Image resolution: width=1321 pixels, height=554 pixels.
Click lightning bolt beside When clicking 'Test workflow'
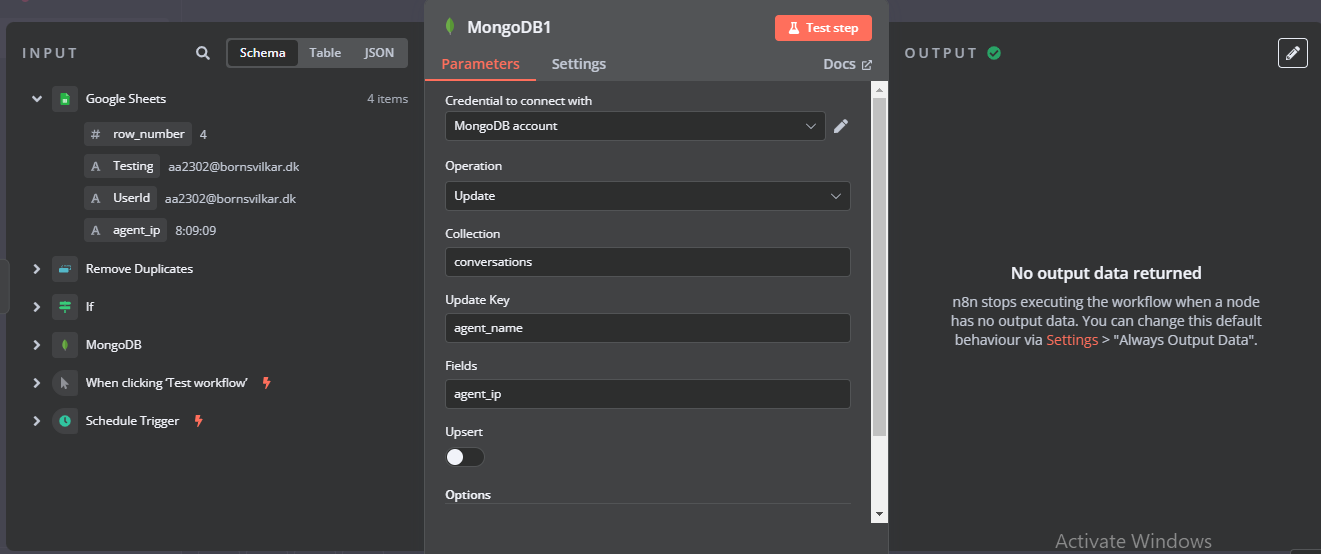click(266, 383)
